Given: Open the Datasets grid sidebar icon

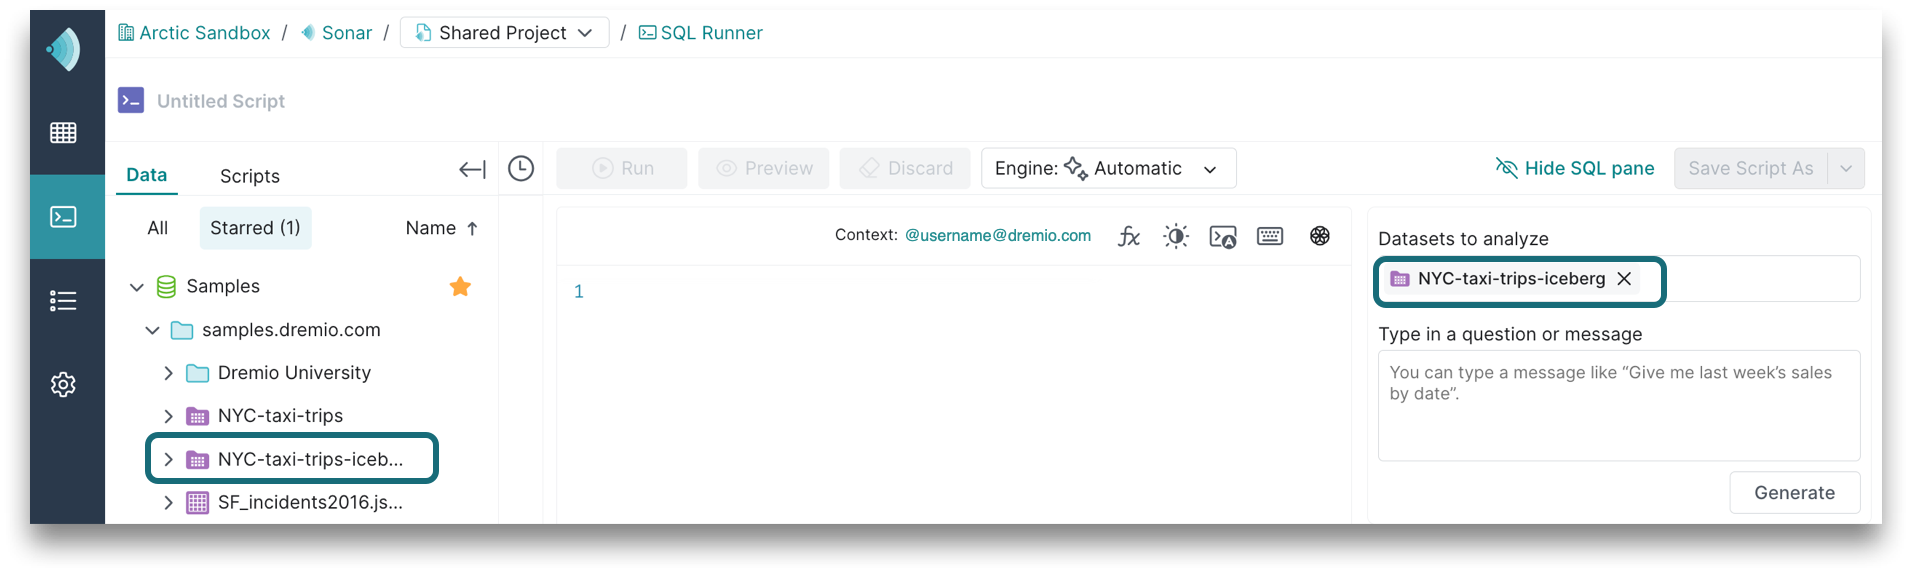Looking at the screenshot, I should click(x=63, y=132).
